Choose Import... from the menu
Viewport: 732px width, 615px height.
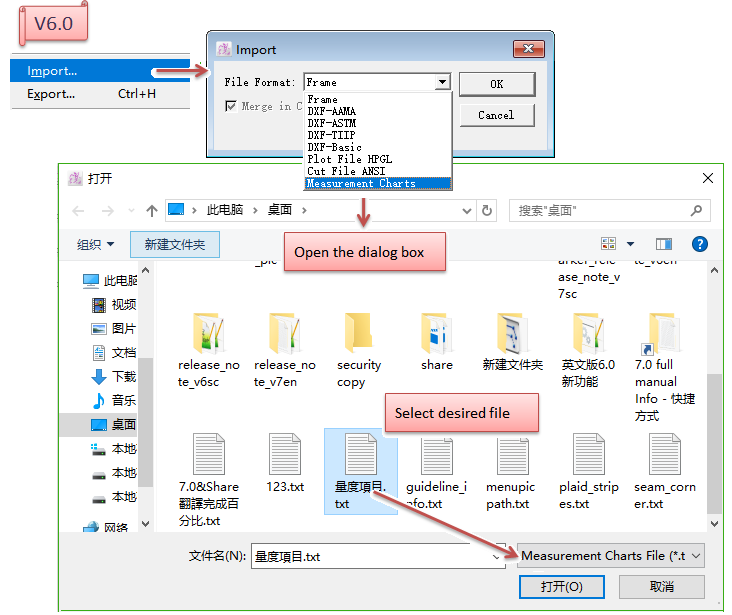tap(52, 71)
